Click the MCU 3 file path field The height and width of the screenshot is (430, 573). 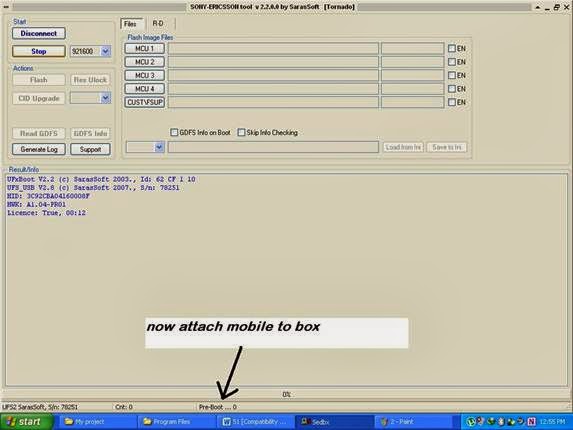pos(273,75)
